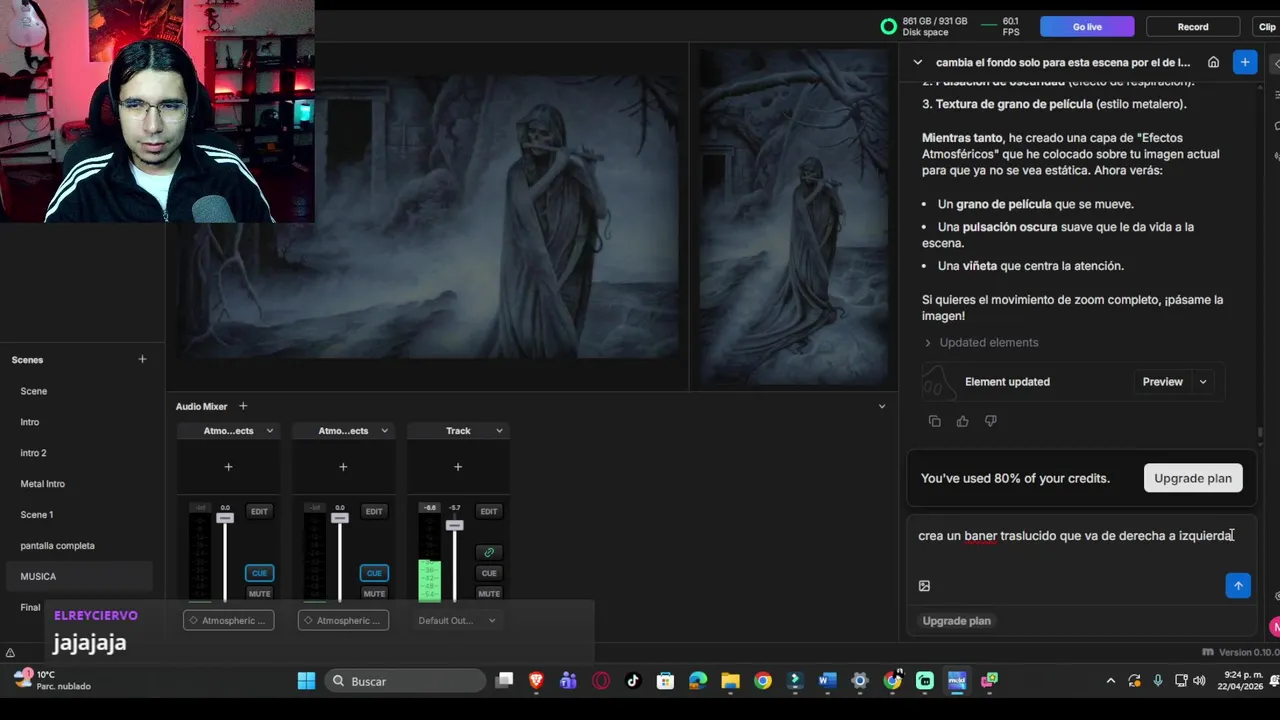
Task: Click the lower Upgrade plan link
Action: (956, 621)
